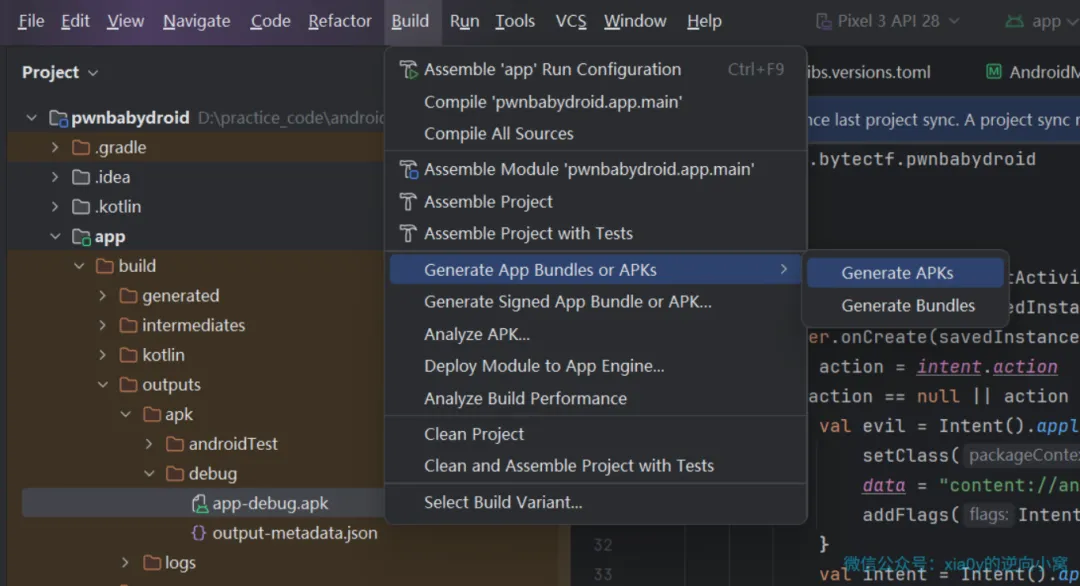The width and height of the screenshot is (1080, 586).
Task: Expand the logs folder
Action: [x=125, y=563]
